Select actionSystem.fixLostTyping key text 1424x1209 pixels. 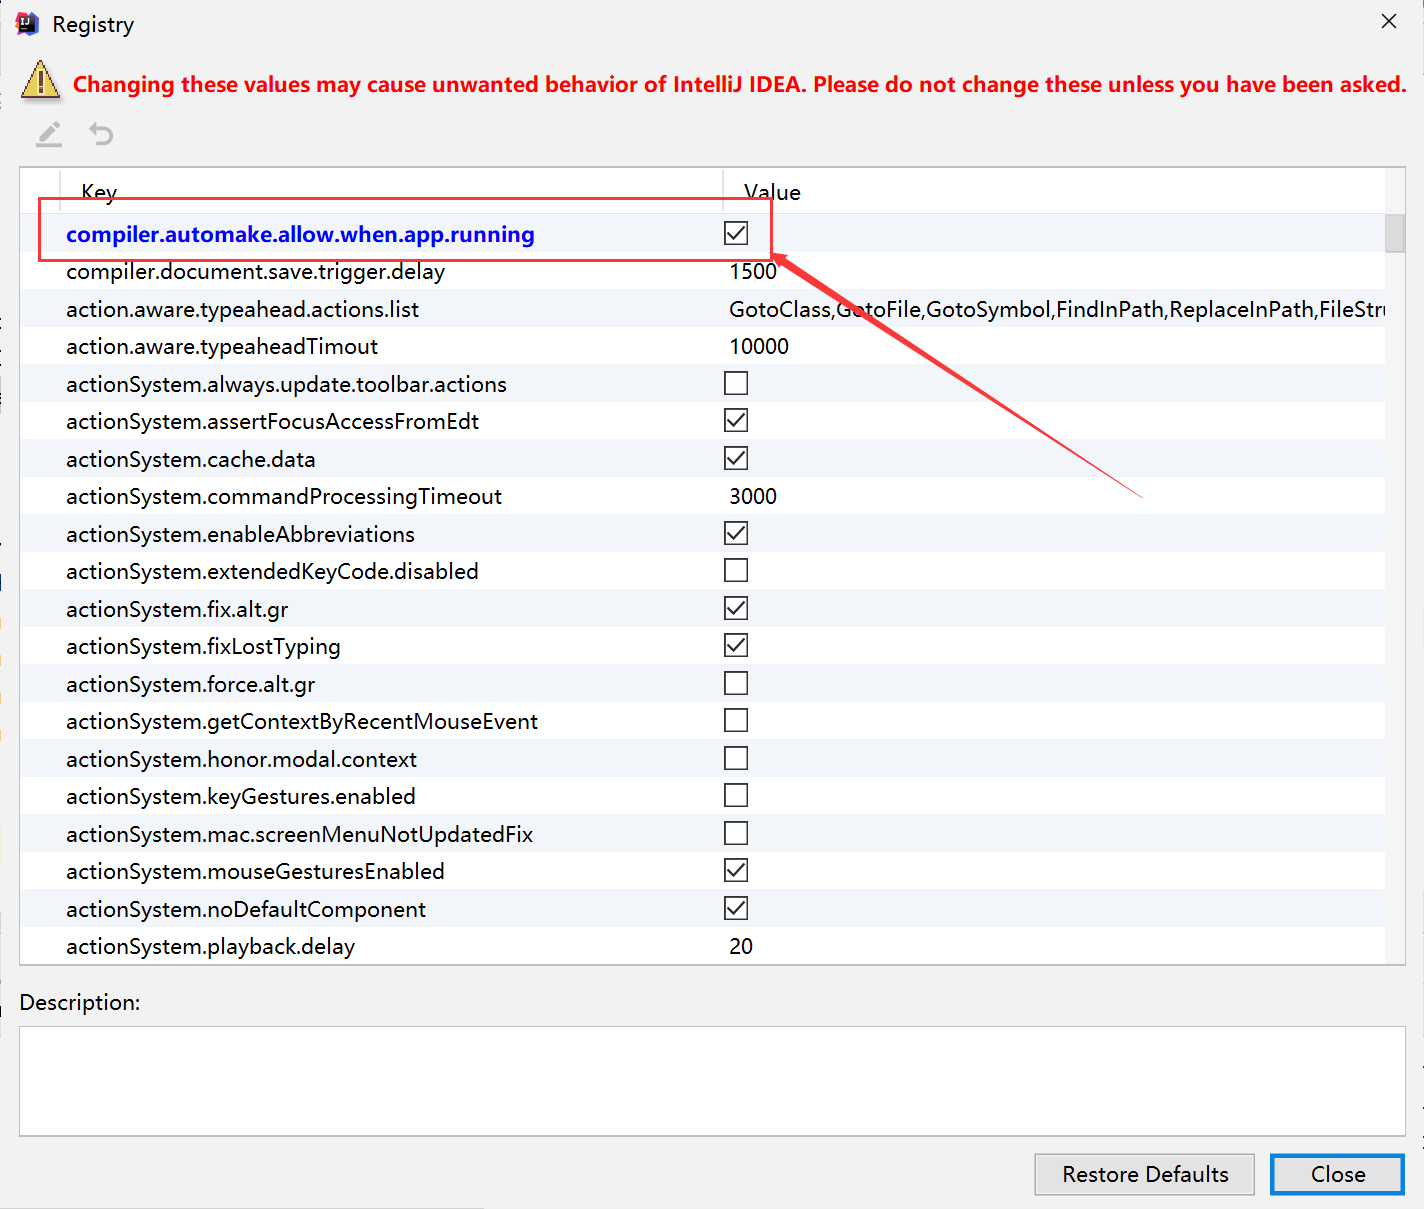click(203, 647)
